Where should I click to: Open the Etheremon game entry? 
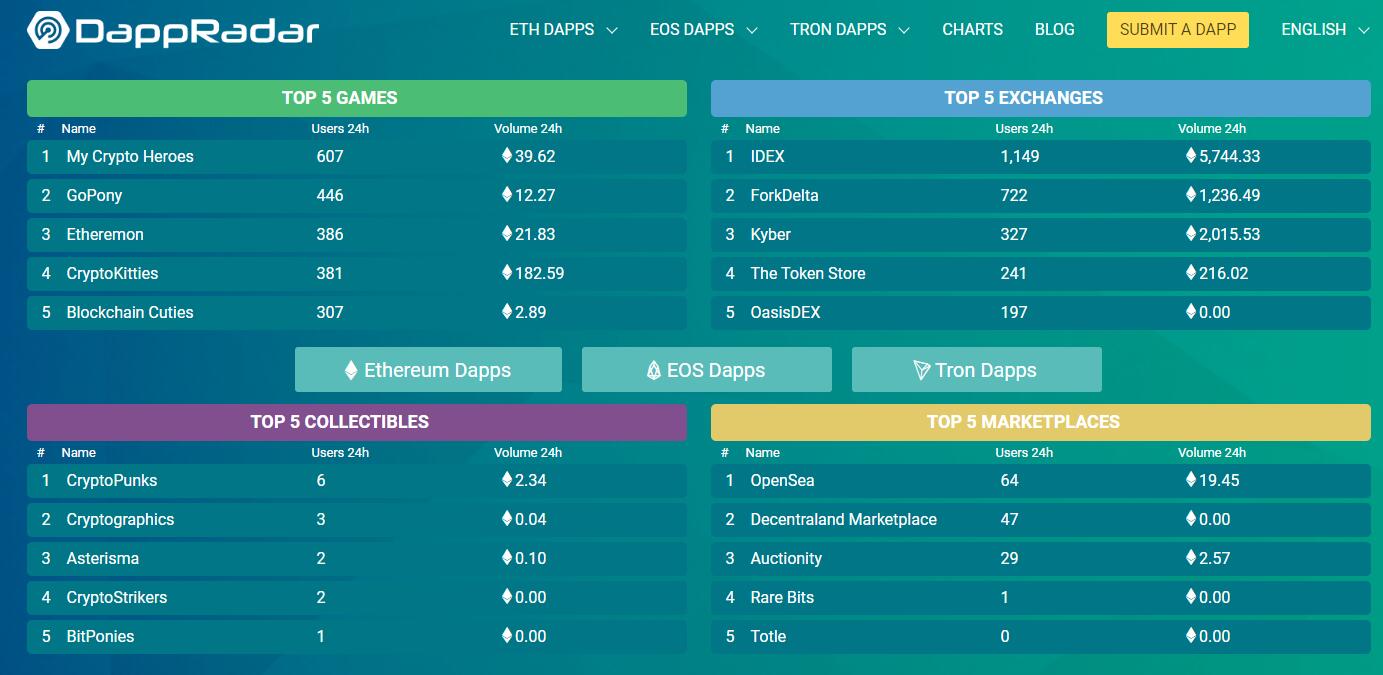tap(357, 235)
